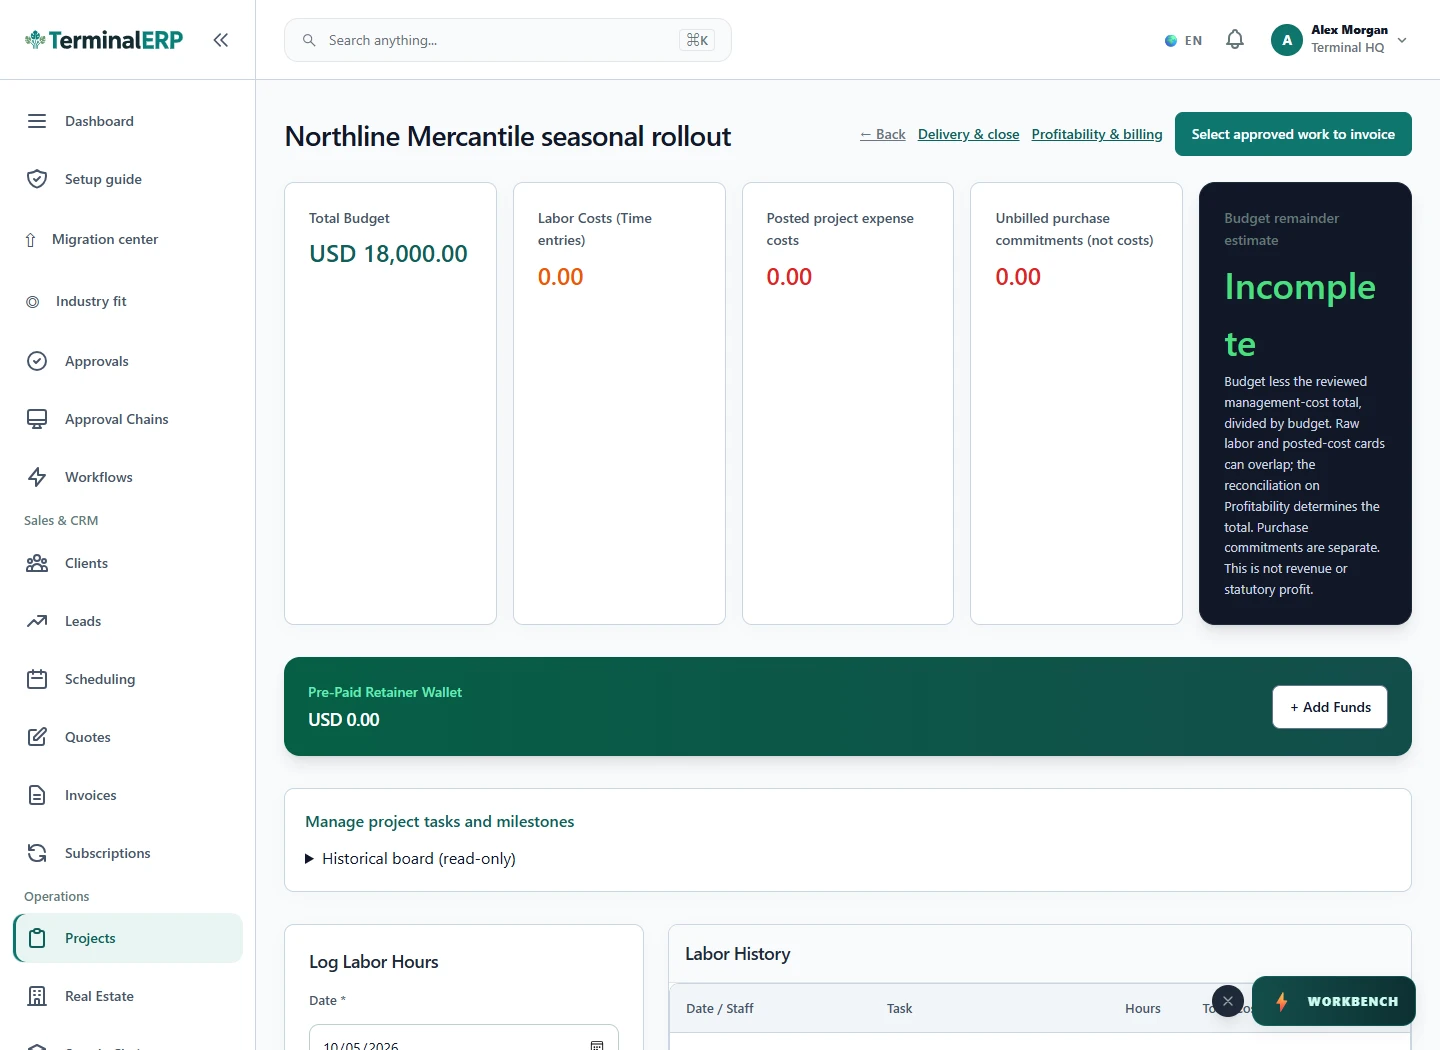This screenshot has width=1440, height=1050.
Task: Click the Add Funds button
Action: pyautogui.click(x=1330, y=707)
